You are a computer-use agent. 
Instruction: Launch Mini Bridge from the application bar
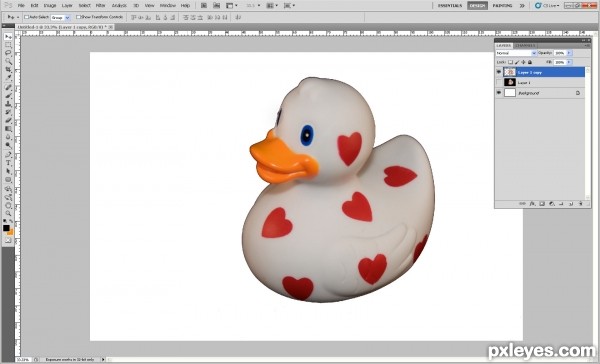[x=217, y=5]
